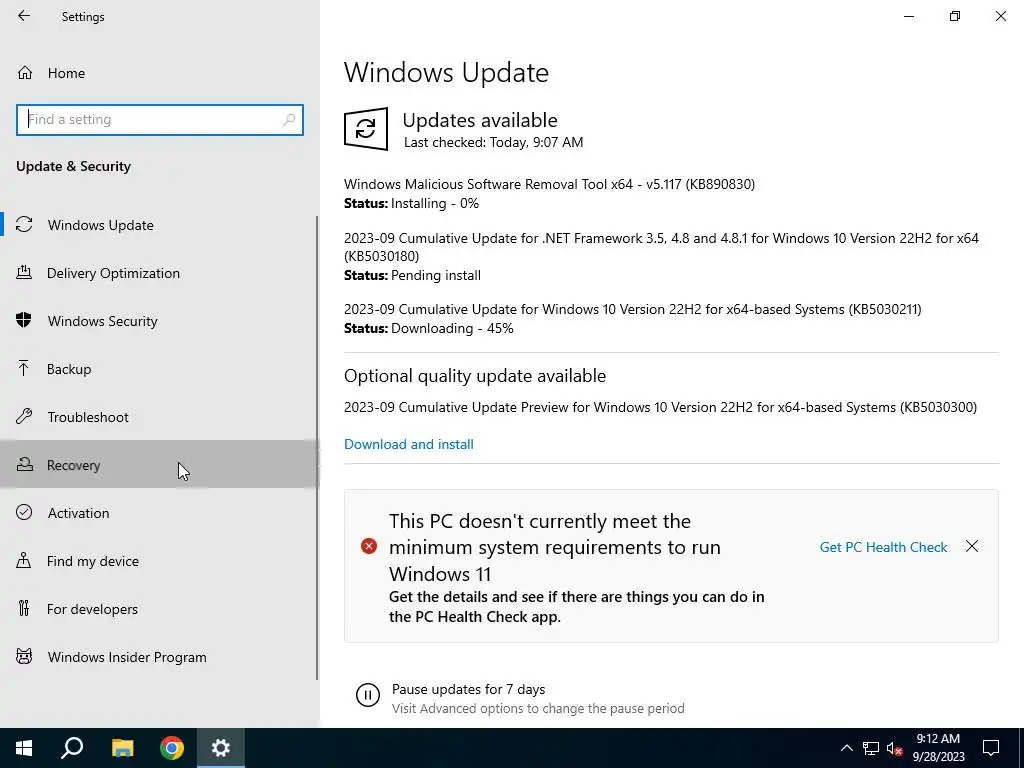Click the Backup upload arrow icon
This screenshot has width=1024, height=768.
coord(24,369)
